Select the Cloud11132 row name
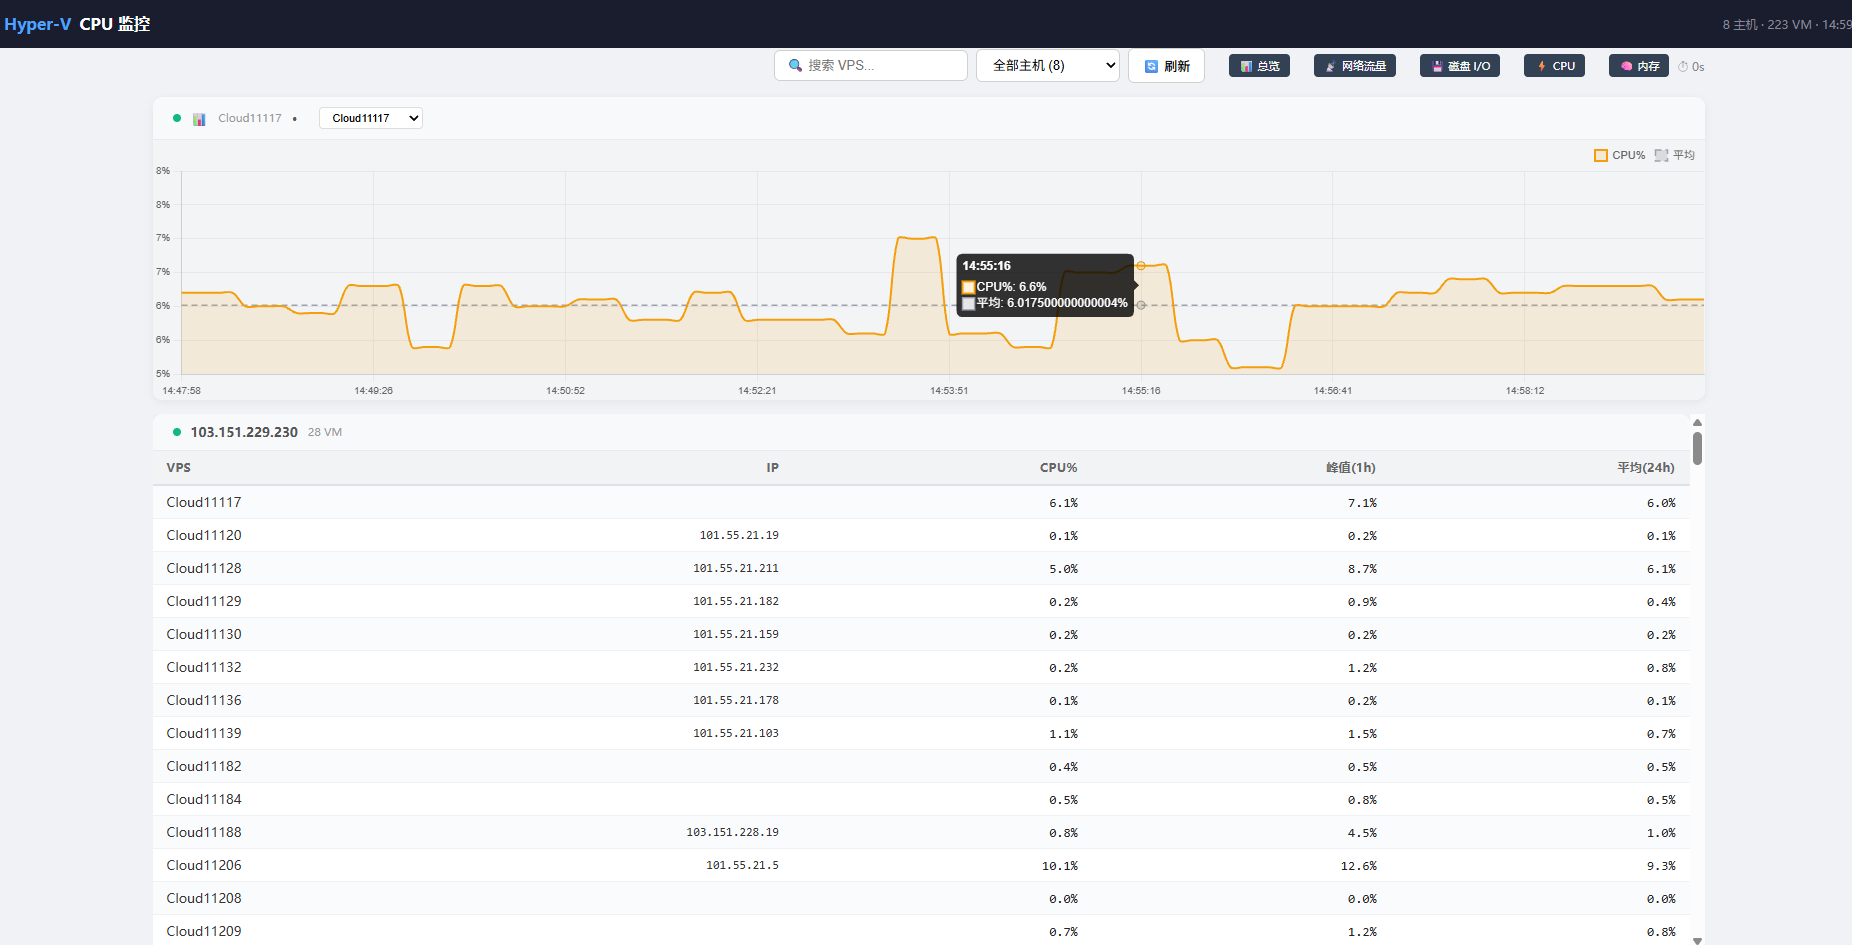Screen dimensions: 1852x945 (x=204, y=667)
